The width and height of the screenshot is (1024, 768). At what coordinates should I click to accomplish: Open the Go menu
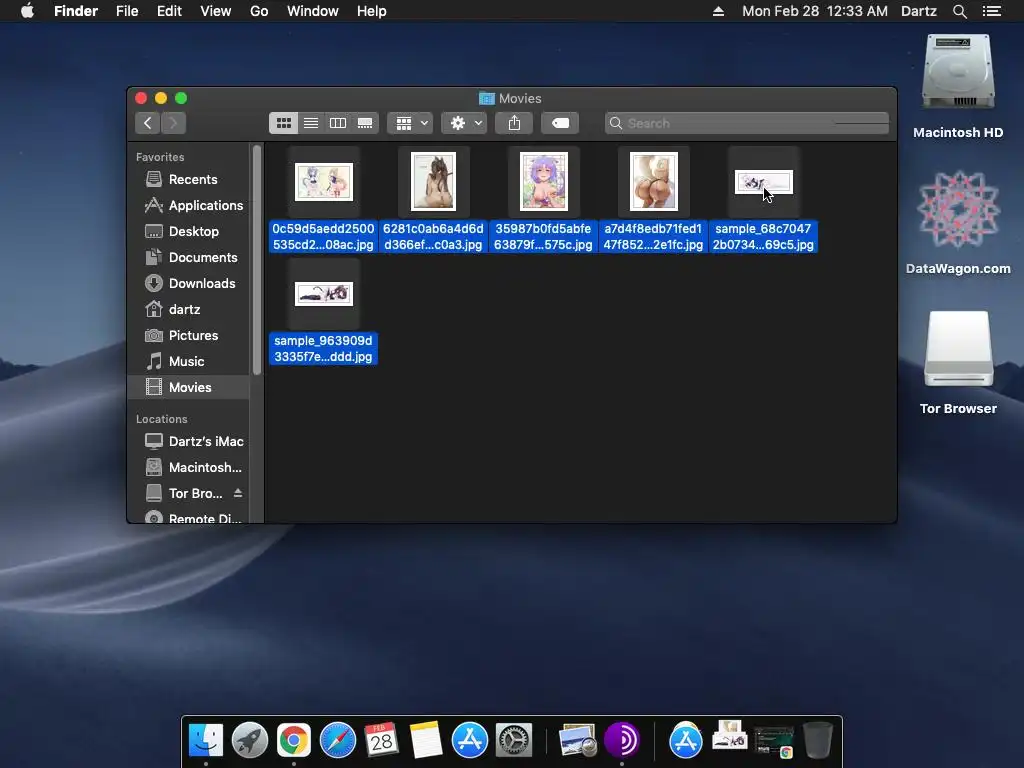[259, 11]
